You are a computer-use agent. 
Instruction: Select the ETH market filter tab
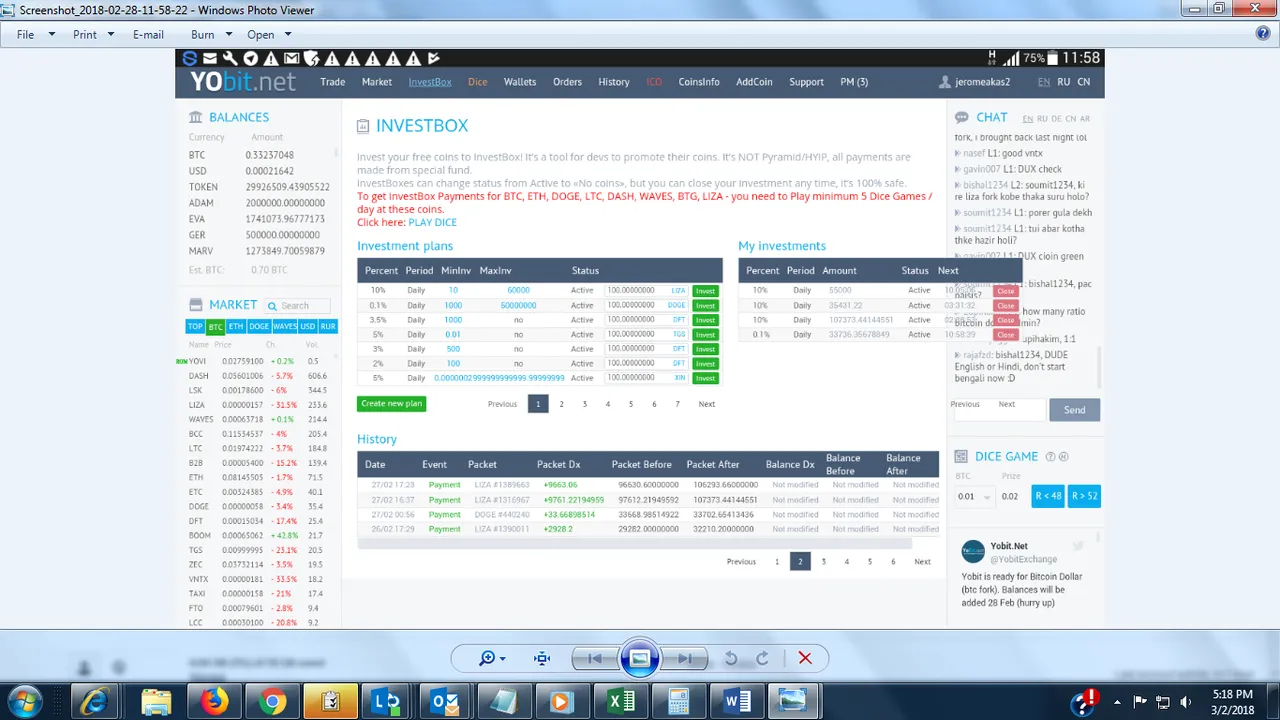pos(236,326)
